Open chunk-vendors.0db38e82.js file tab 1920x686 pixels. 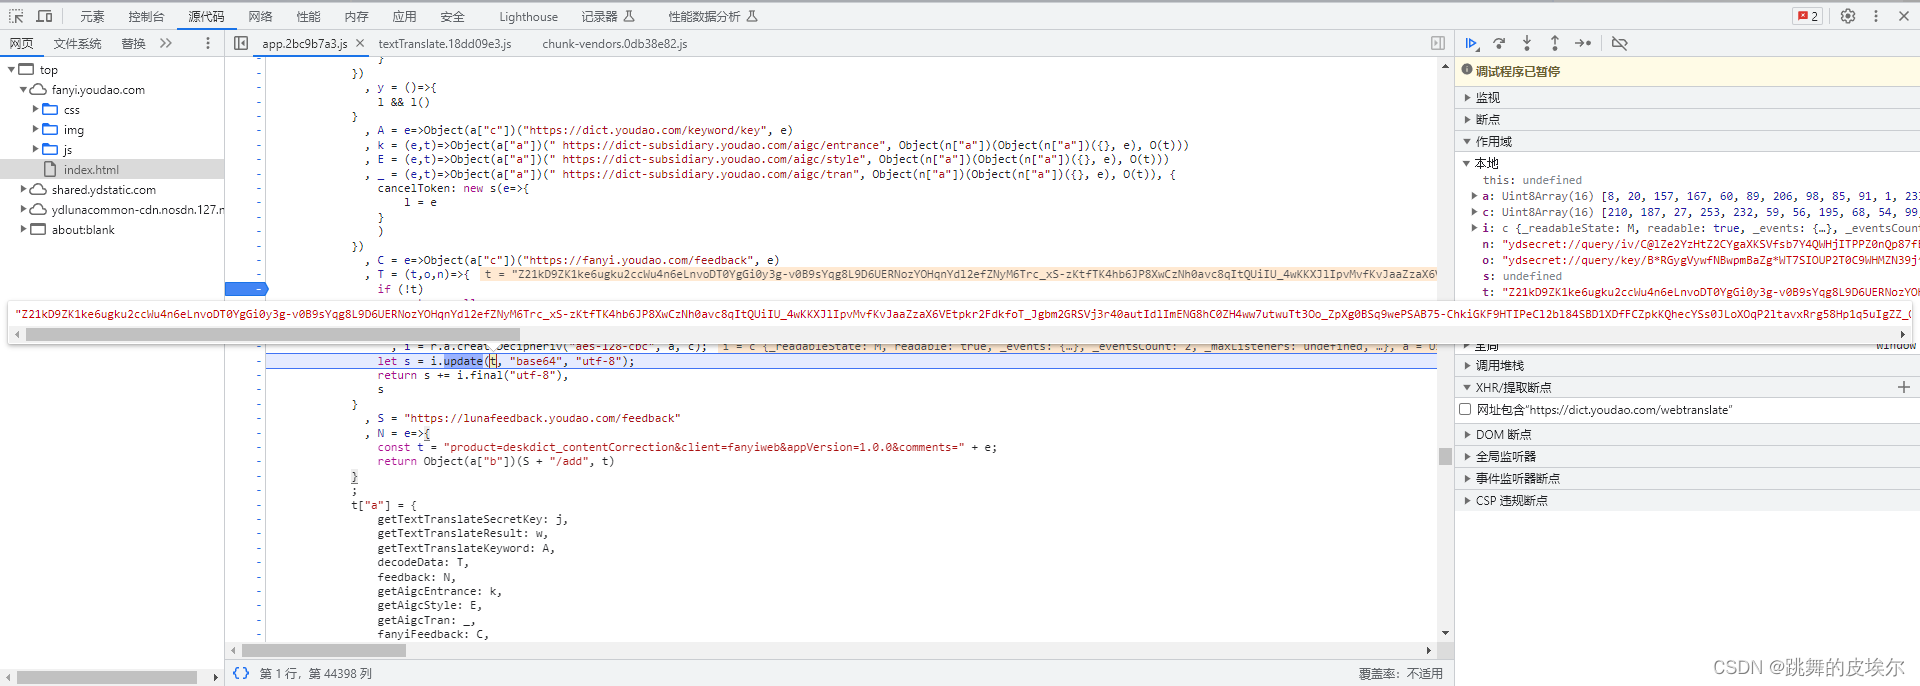tap(615, 43)
